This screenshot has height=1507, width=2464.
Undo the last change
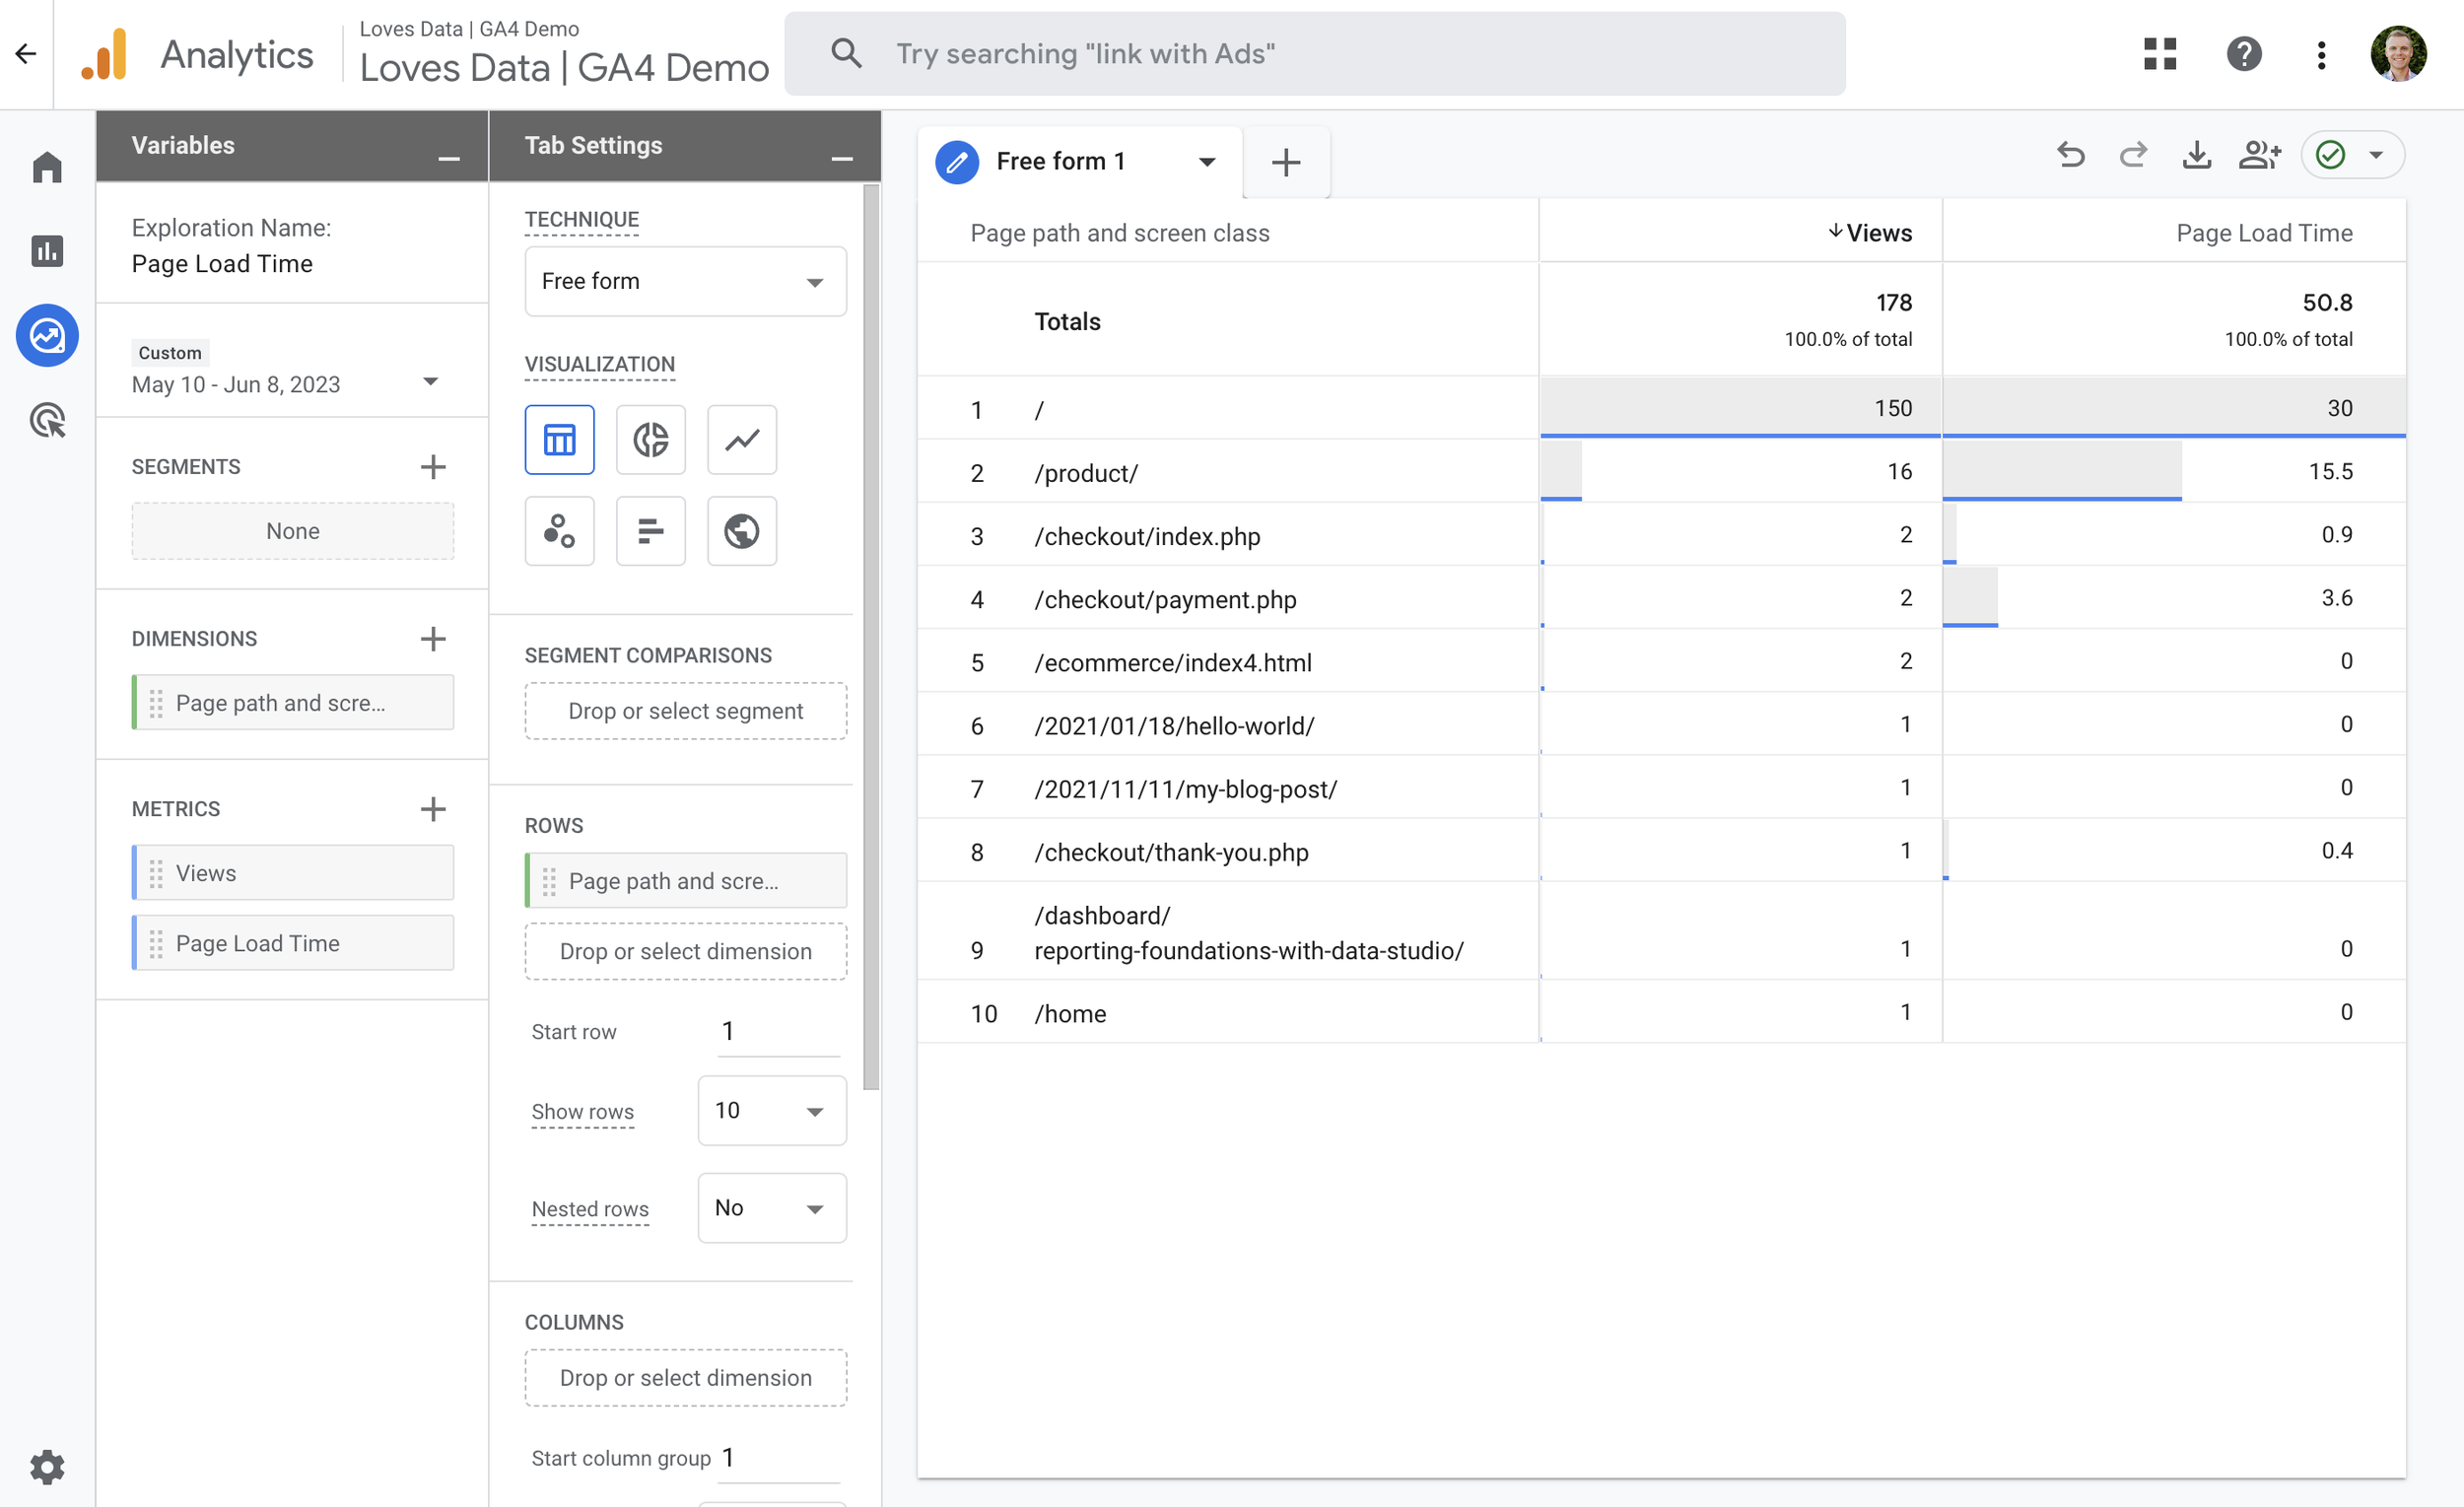pos(2071,156)
